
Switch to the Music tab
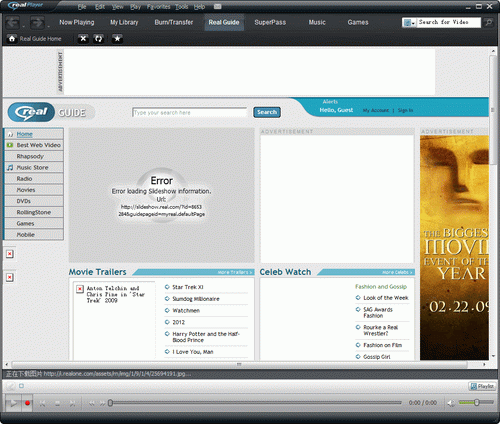click(x=317, y=22)
